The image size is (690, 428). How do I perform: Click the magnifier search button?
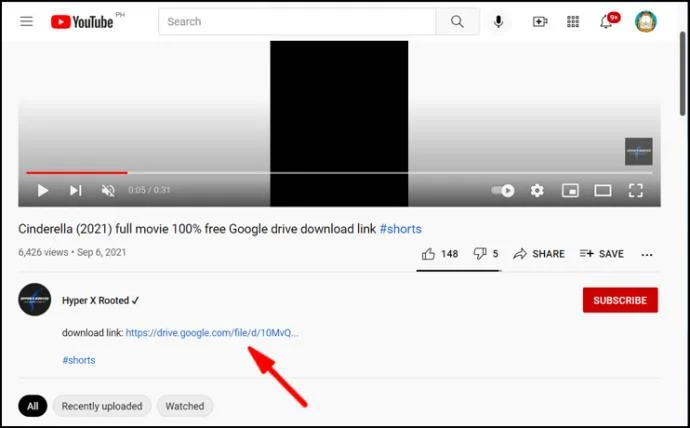(457, 22)
